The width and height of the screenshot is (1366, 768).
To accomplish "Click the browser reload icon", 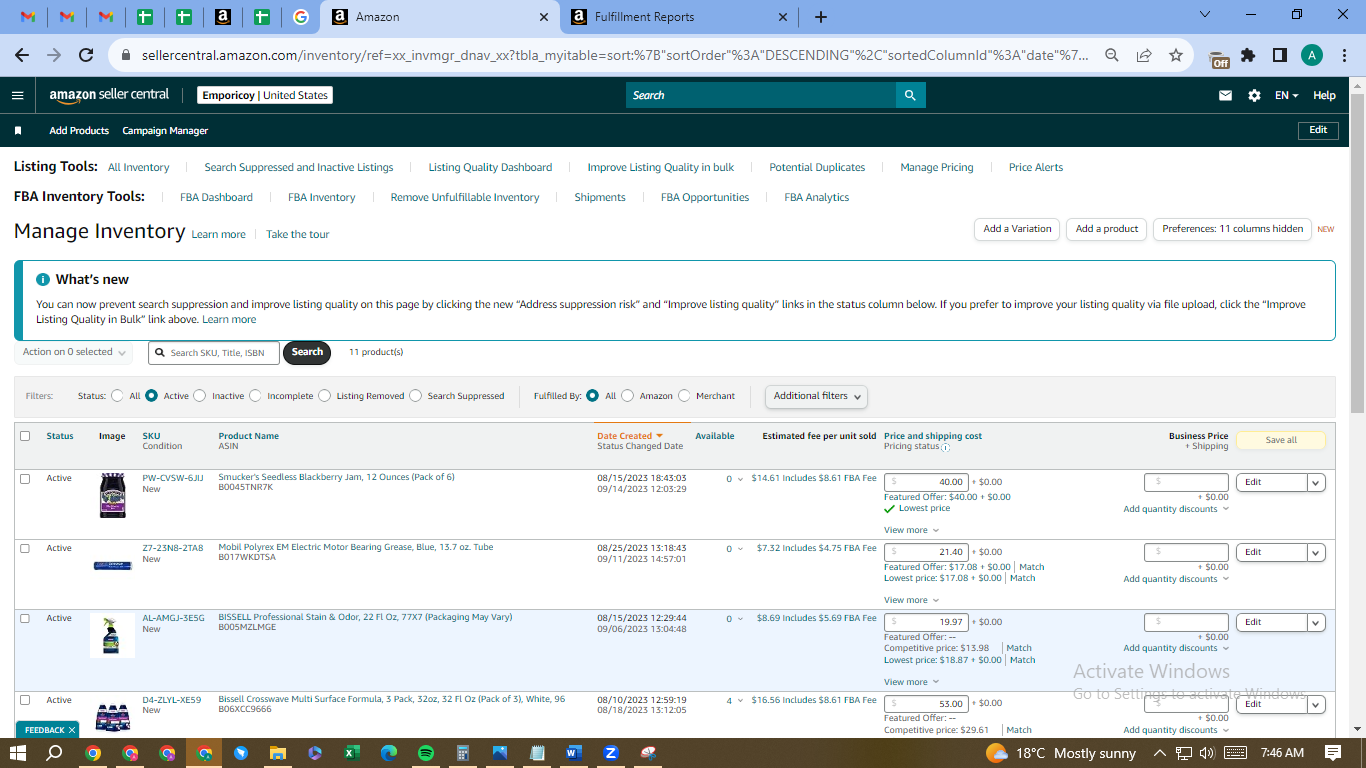I will [x=86, y=55].
